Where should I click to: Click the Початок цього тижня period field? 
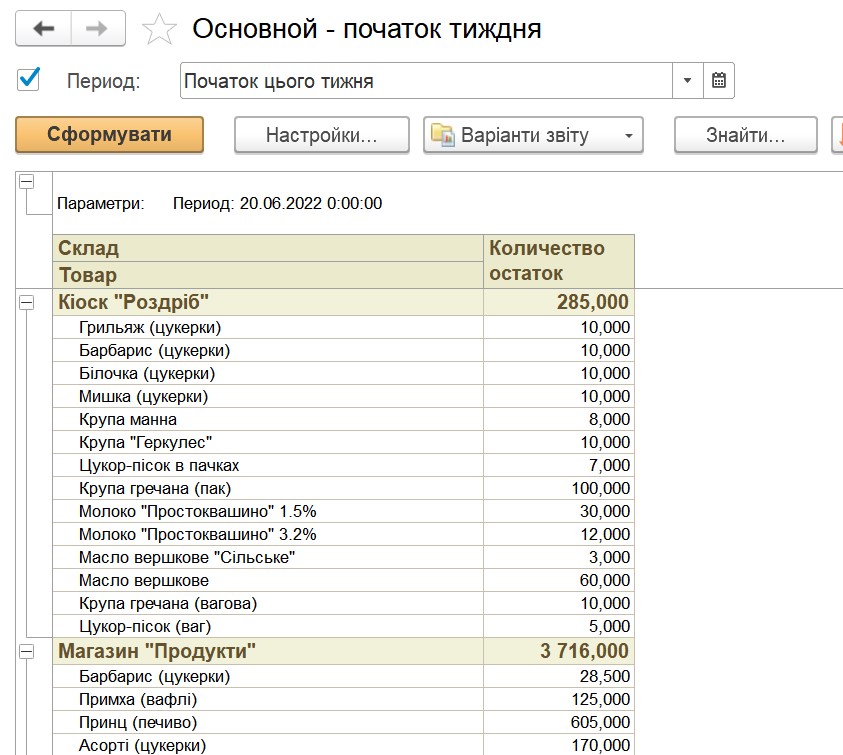tap(426, 81)
